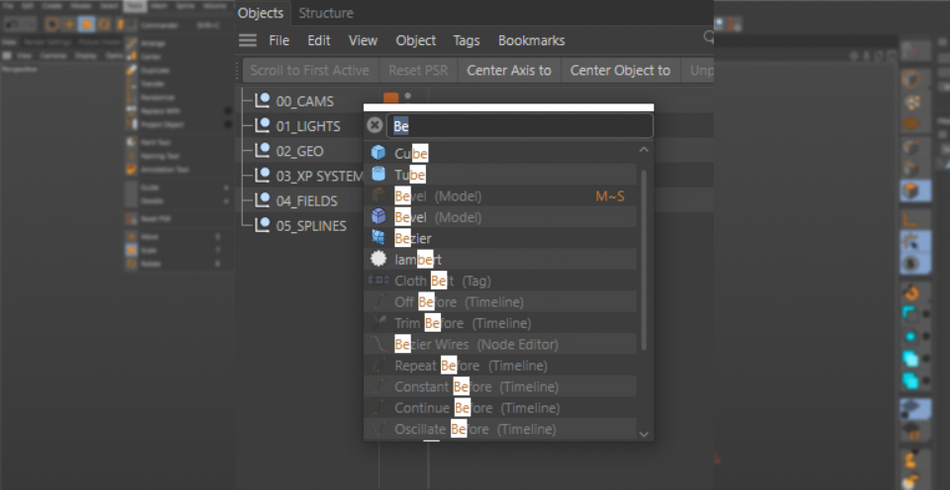
Task: Select the Move tool icon in main toolbar
Action: [70, 24]
